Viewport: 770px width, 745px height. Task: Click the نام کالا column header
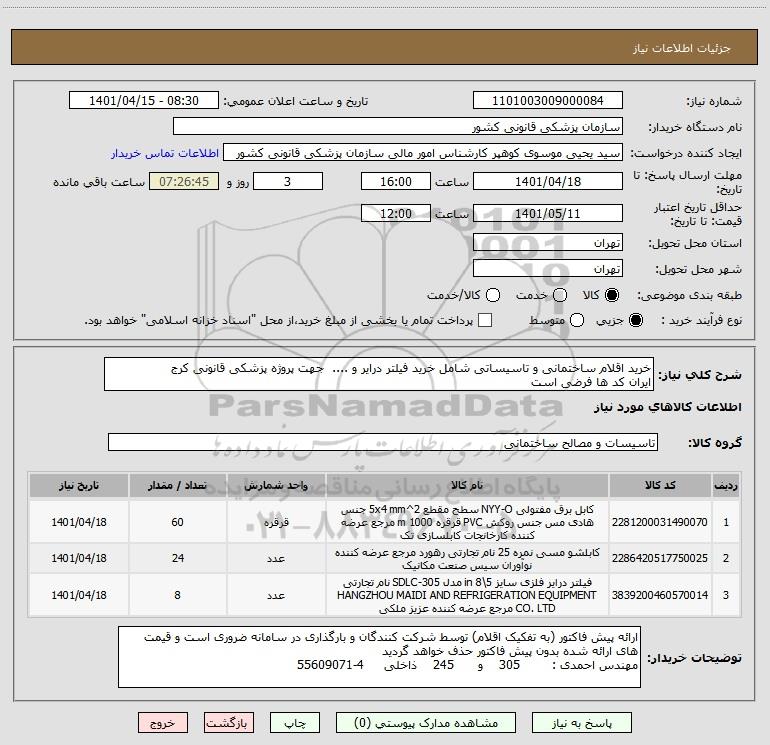point(467,485)
